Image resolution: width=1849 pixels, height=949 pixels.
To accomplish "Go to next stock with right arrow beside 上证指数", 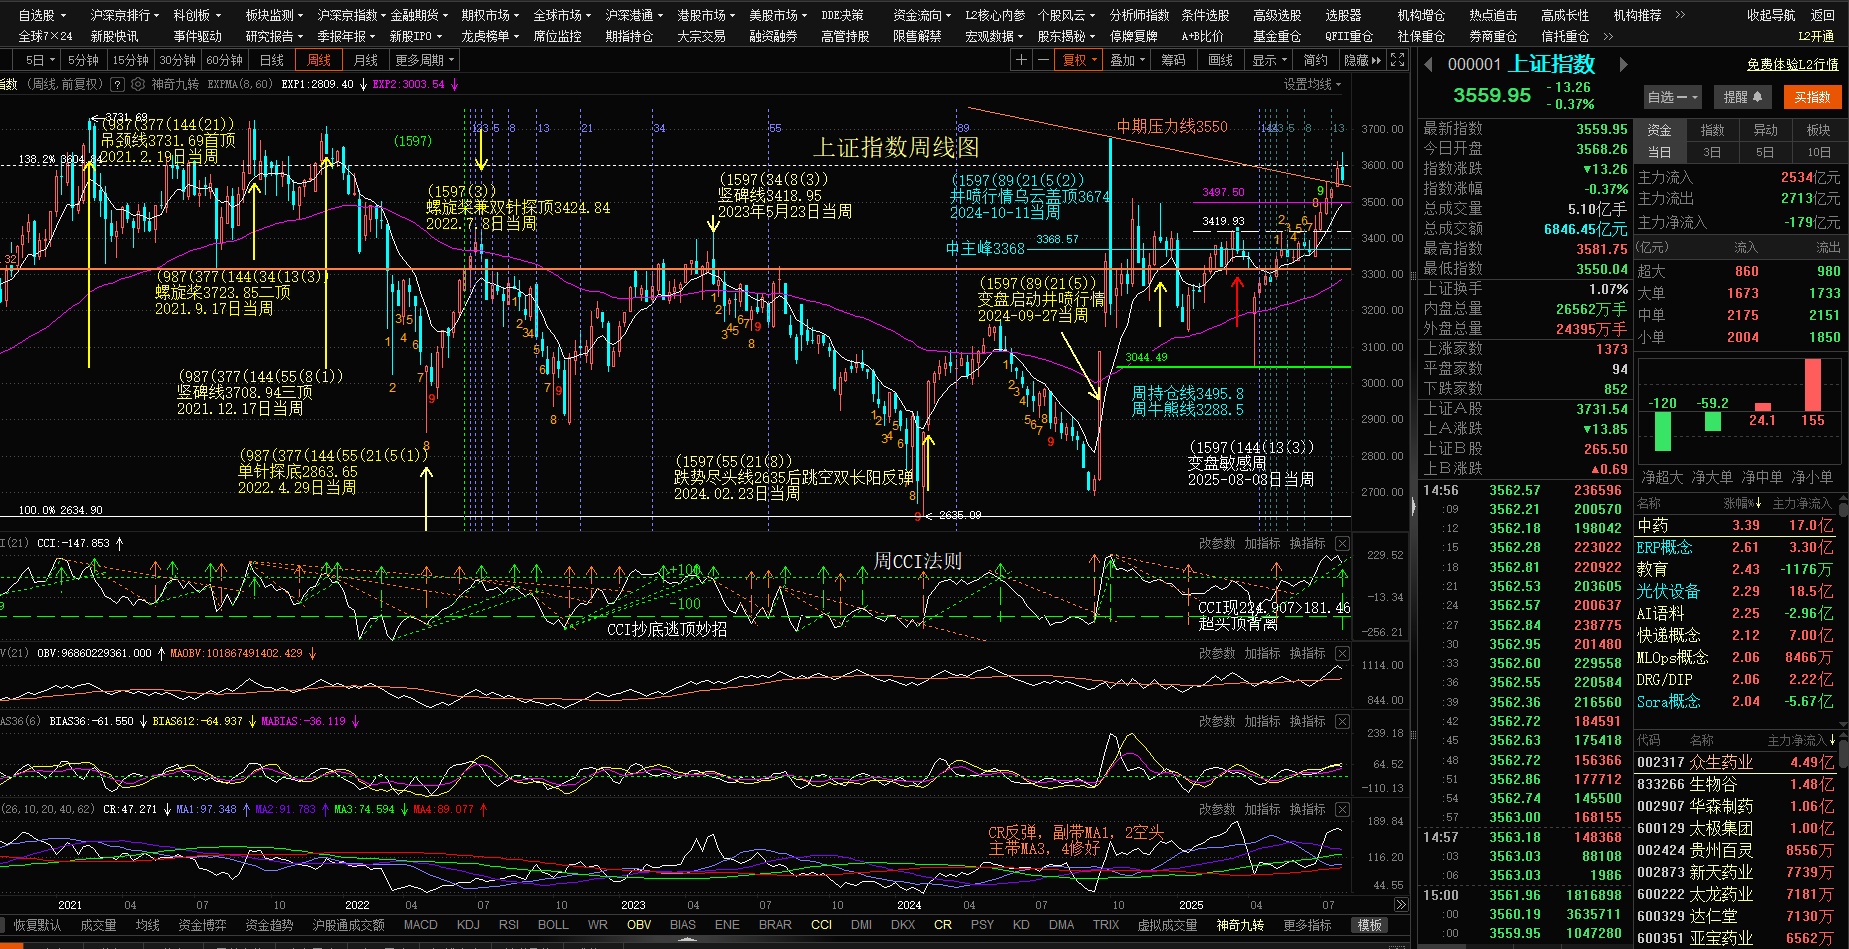I will coord(1623,64).
